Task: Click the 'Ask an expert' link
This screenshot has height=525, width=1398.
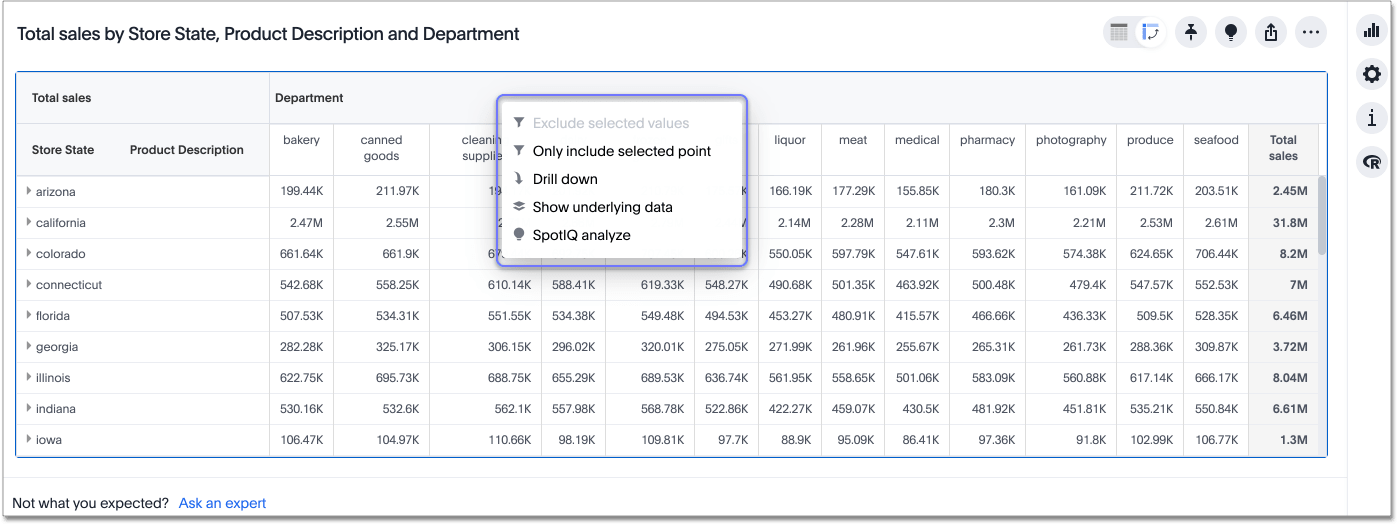Action: pos(222,503)
